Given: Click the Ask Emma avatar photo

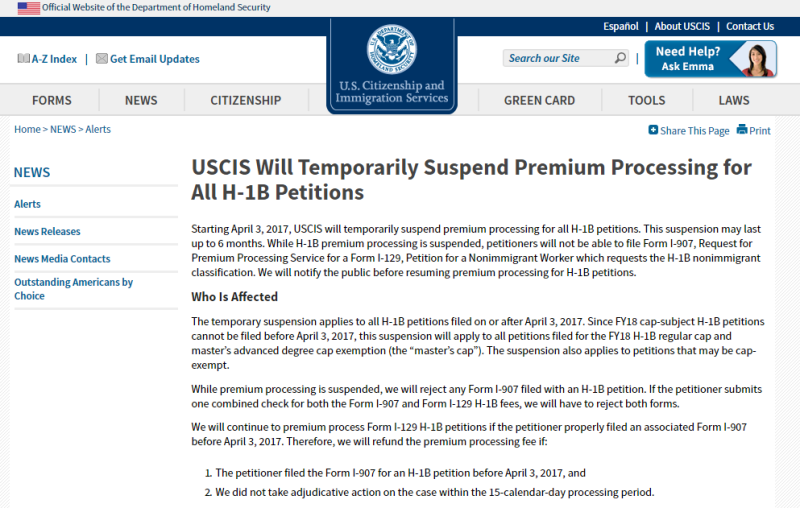Looking at the screenshot, I should (756, 60).
